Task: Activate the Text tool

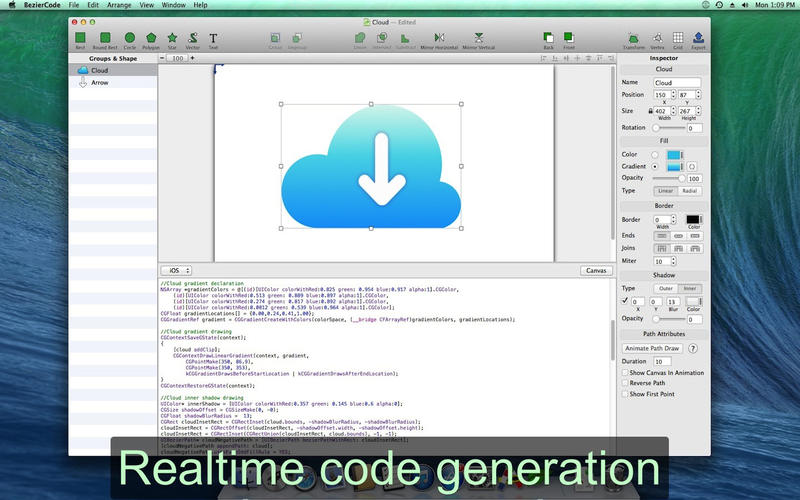Action: (x=213, y=37)
